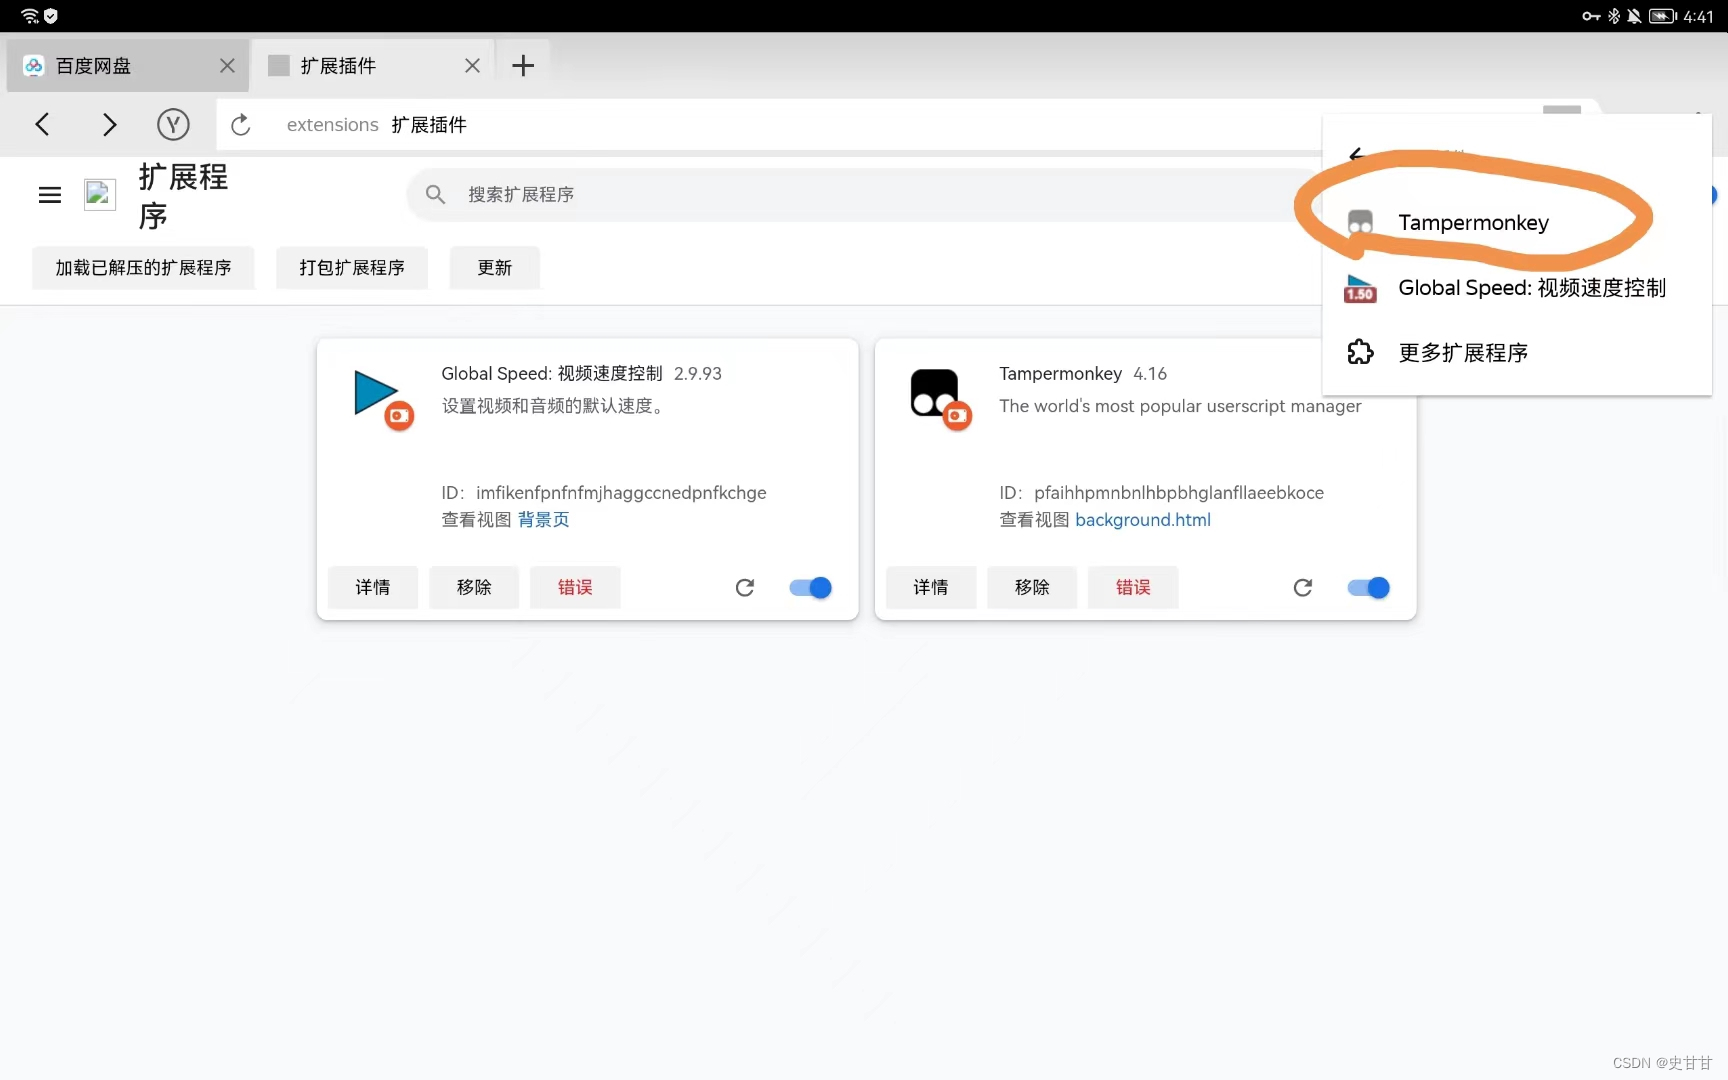Viewport: 1728px width, 1080px height.
Task: Open 更多扩展程序 menu entry
Action: point(1516,352)
